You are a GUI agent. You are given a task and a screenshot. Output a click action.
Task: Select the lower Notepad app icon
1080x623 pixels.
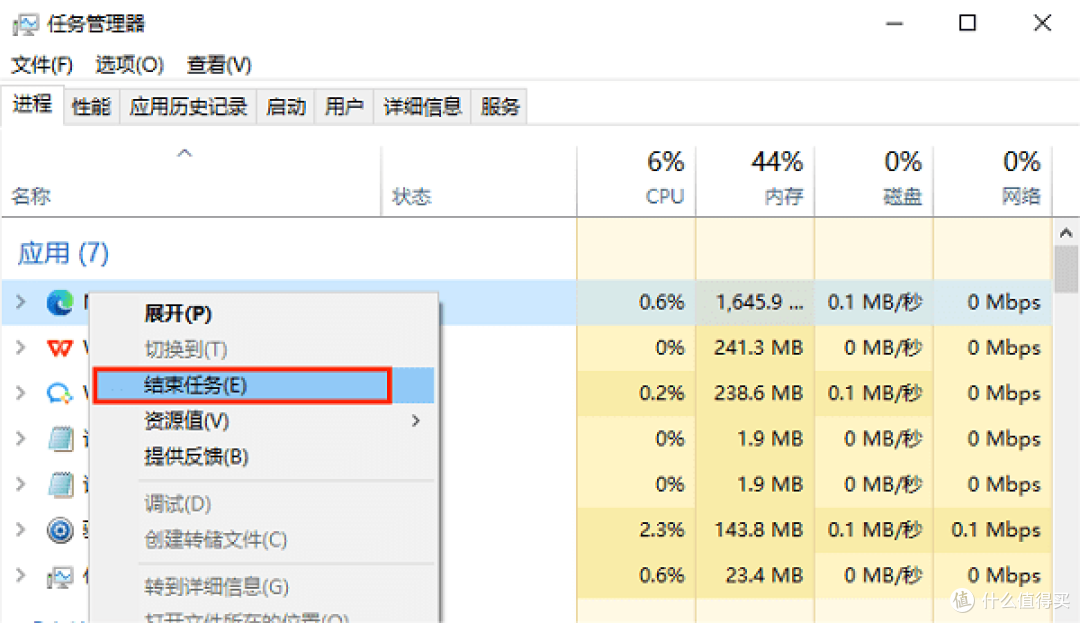pyautogui.click(x=60, y=485)
